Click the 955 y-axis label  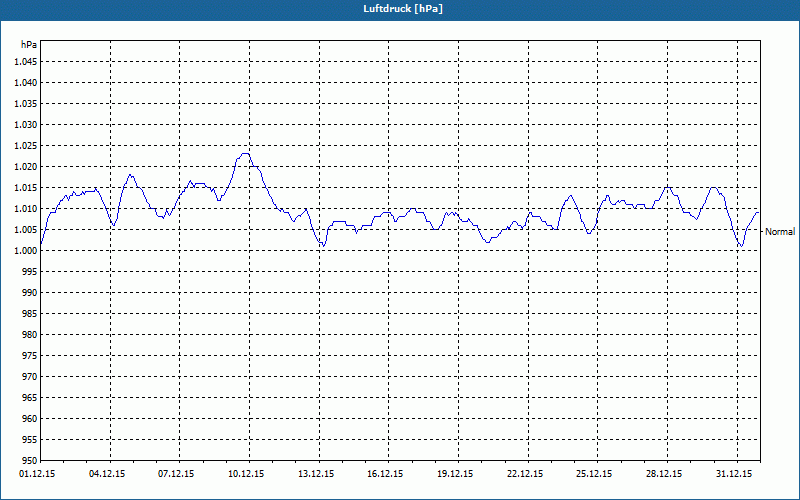coord(31,440)
